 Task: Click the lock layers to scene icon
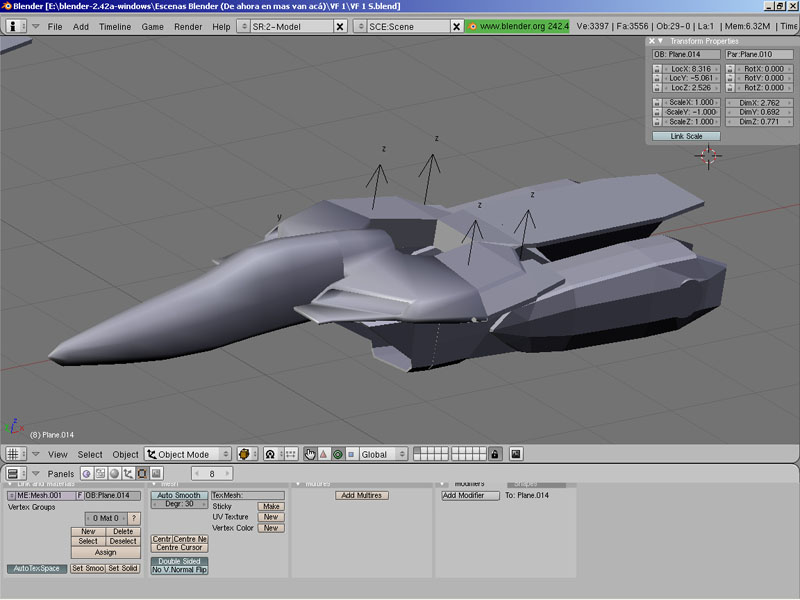click(495, 454)
